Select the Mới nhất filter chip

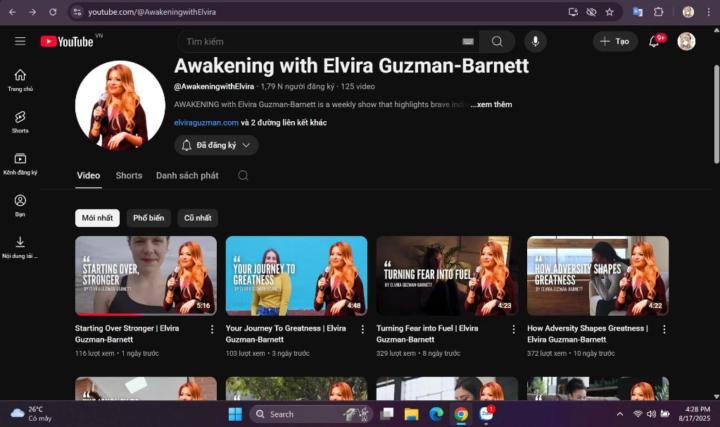tap(97, 218)
